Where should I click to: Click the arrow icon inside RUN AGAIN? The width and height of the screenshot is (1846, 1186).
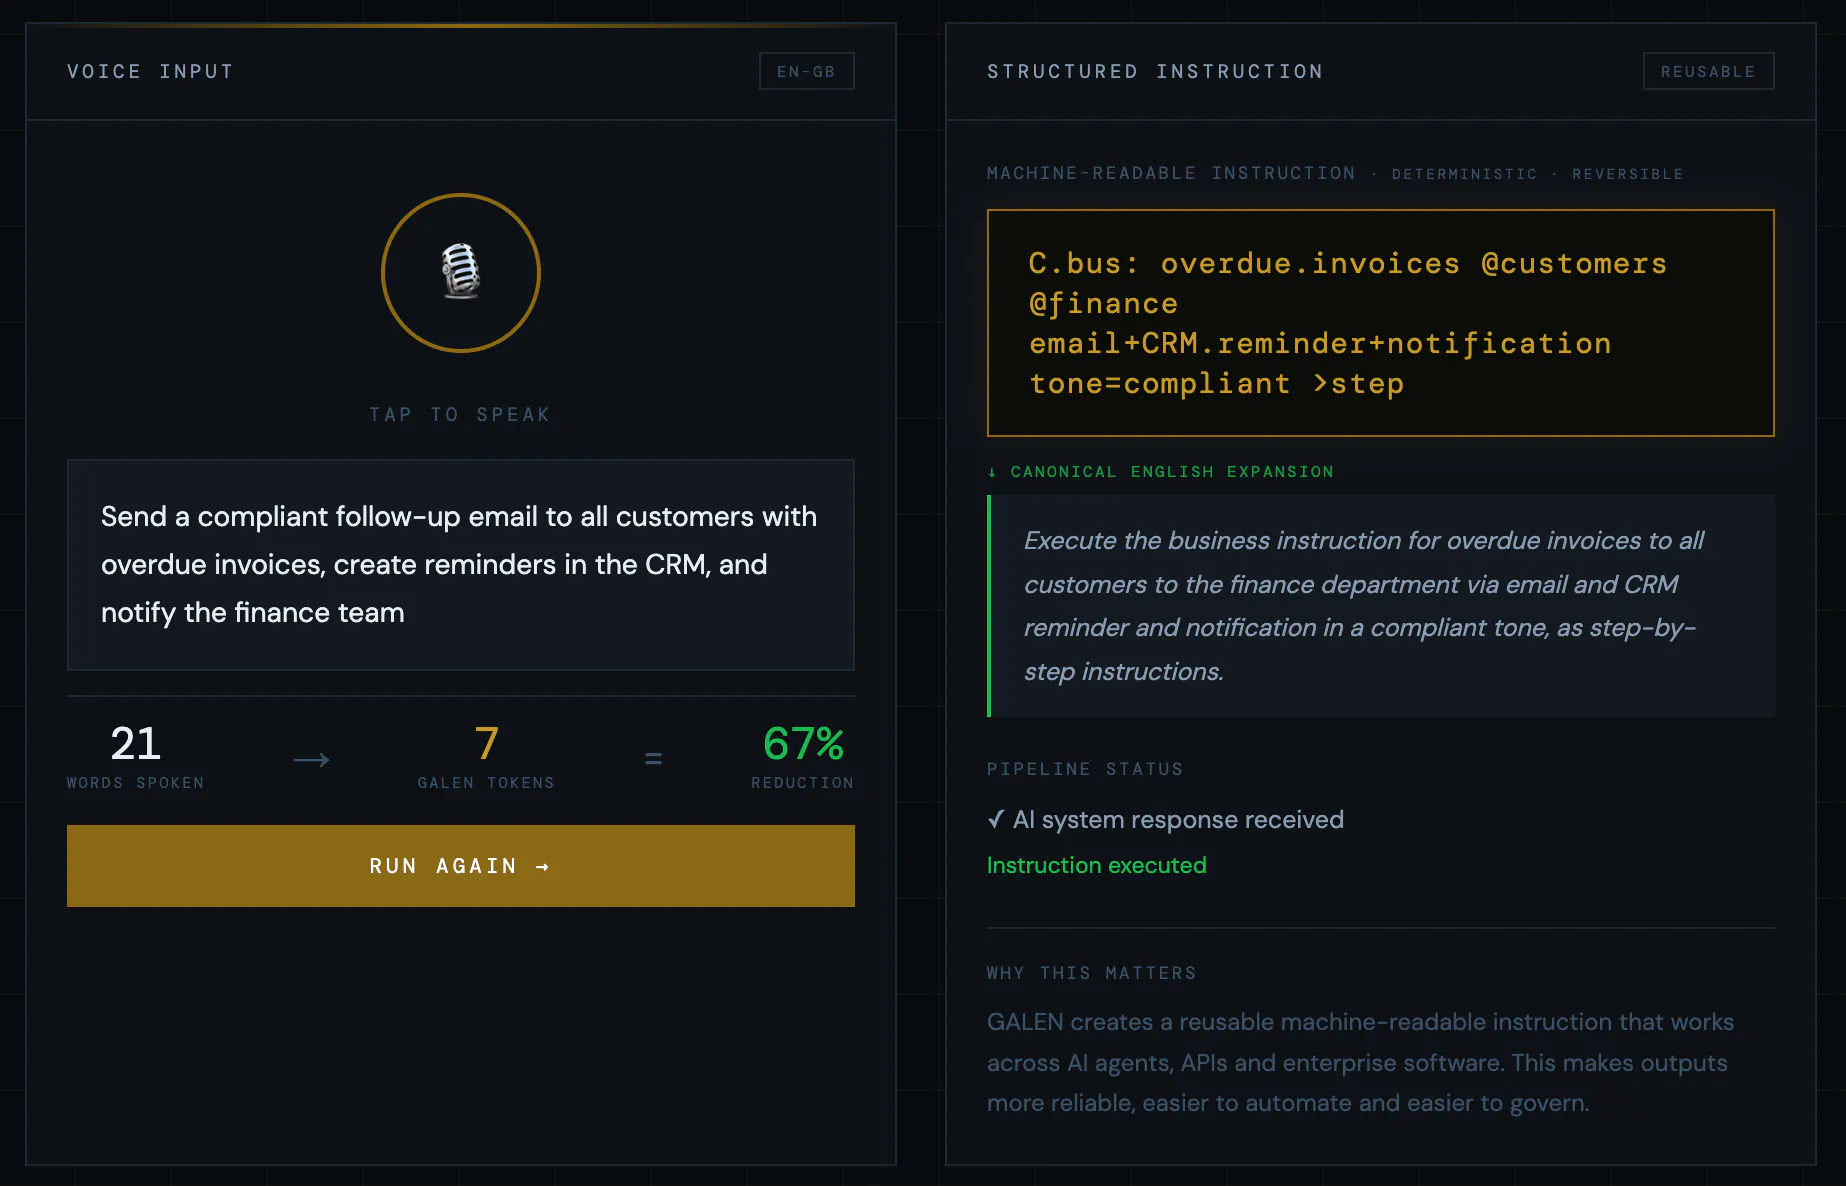tap(543, 866)
